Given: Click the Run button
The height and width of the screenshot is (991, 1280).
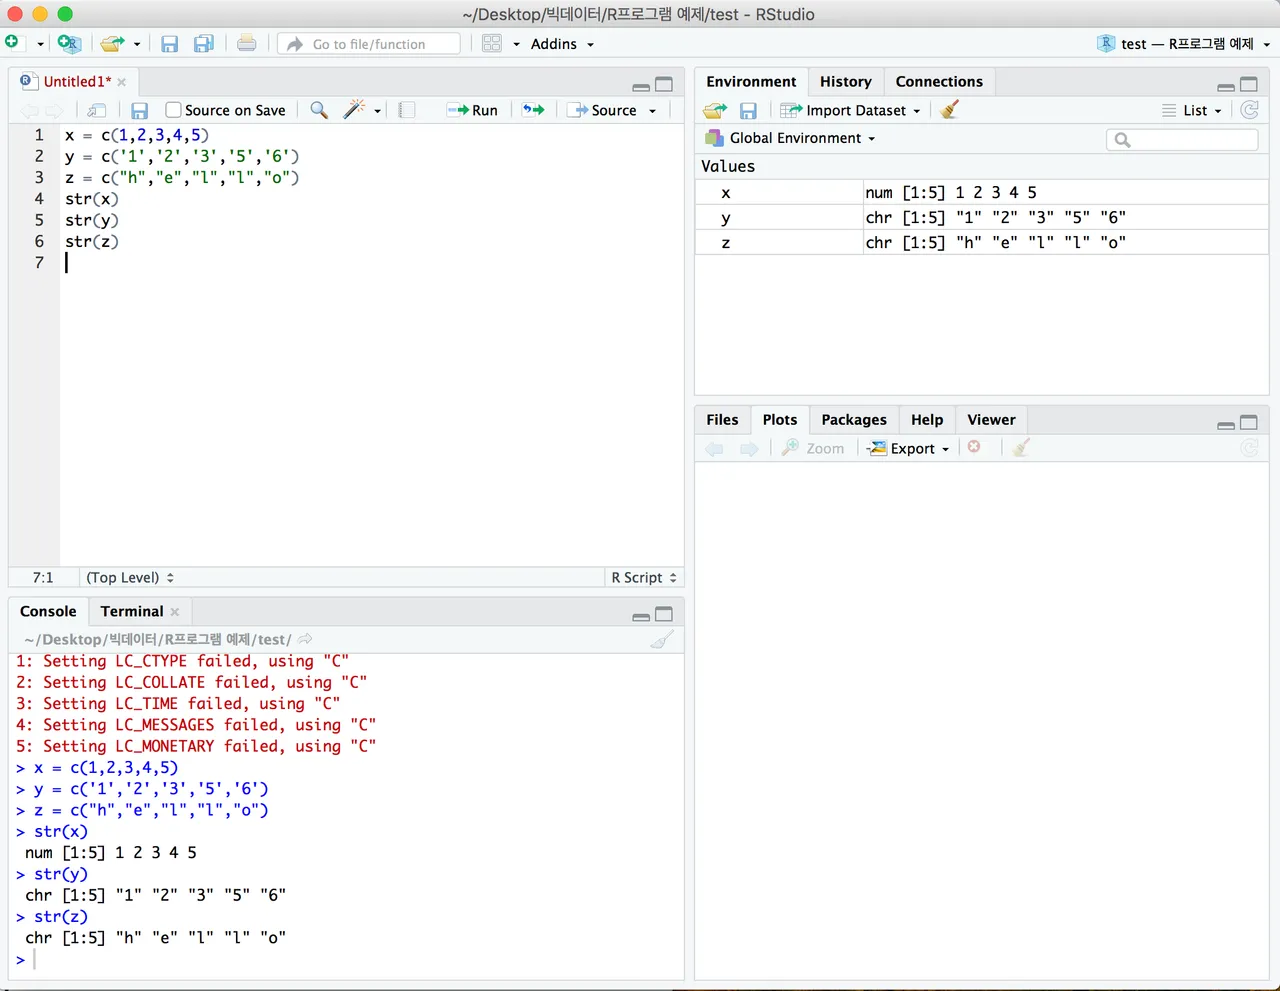Looking at the screenshot, I should (x=472, y=110).
